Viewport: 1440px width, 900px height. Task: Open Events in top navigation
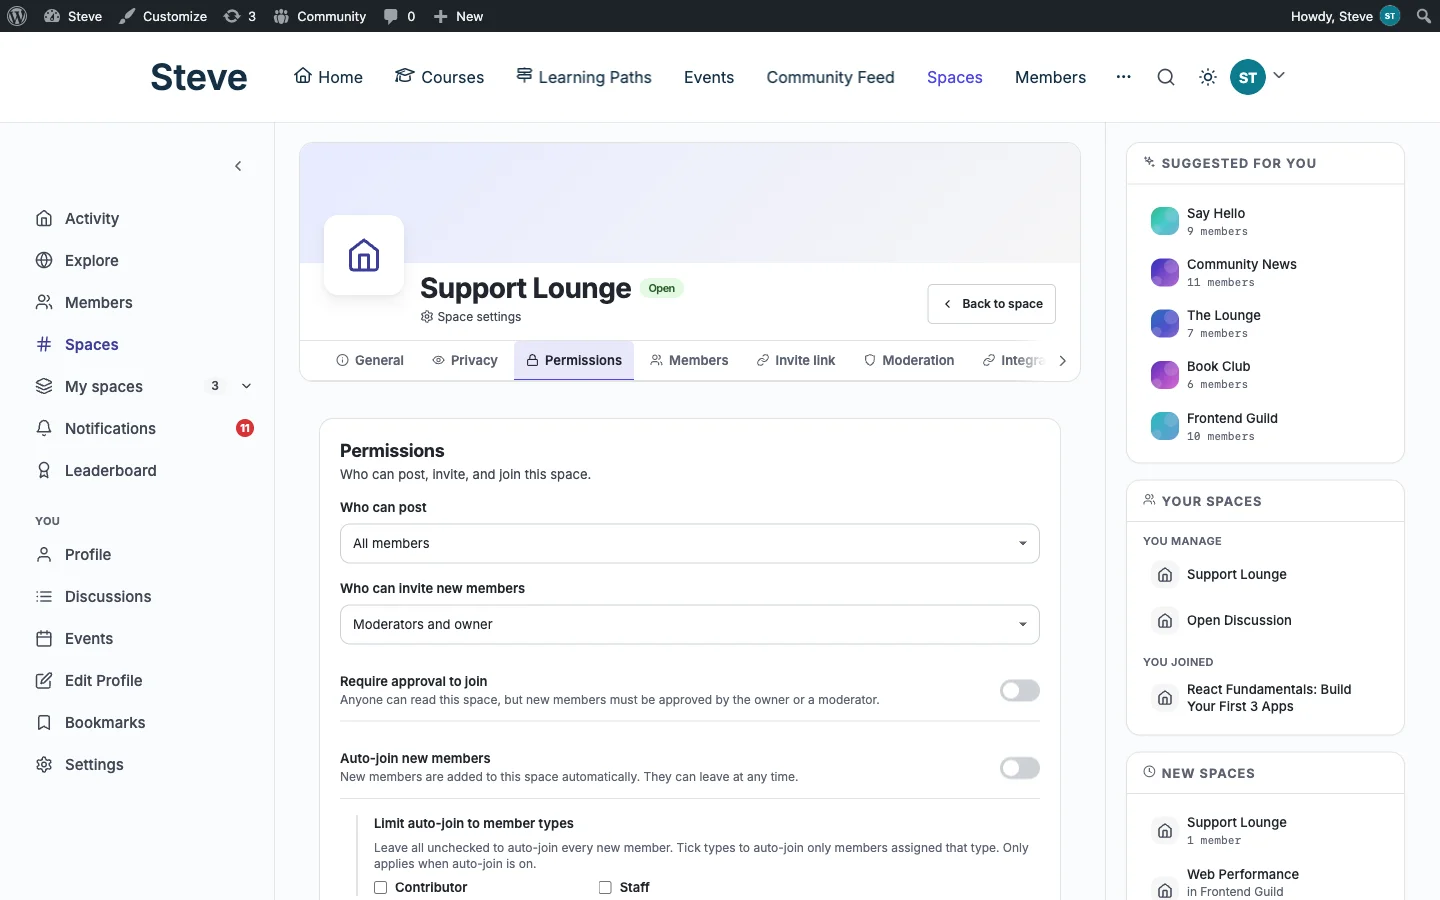(709, 77)
